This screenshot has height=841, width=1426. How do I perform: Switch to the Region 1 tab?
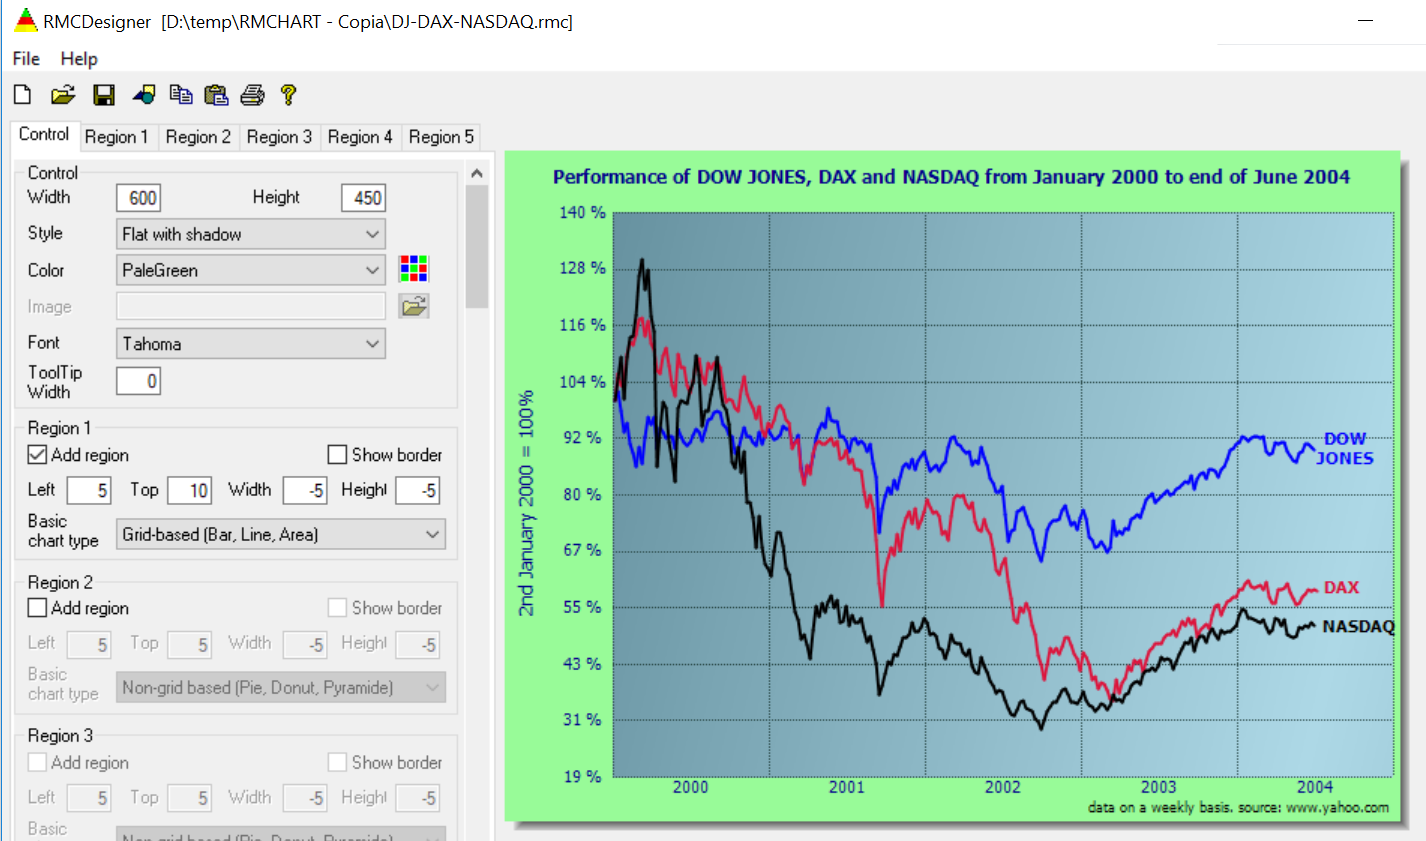[x=117, y=137]
